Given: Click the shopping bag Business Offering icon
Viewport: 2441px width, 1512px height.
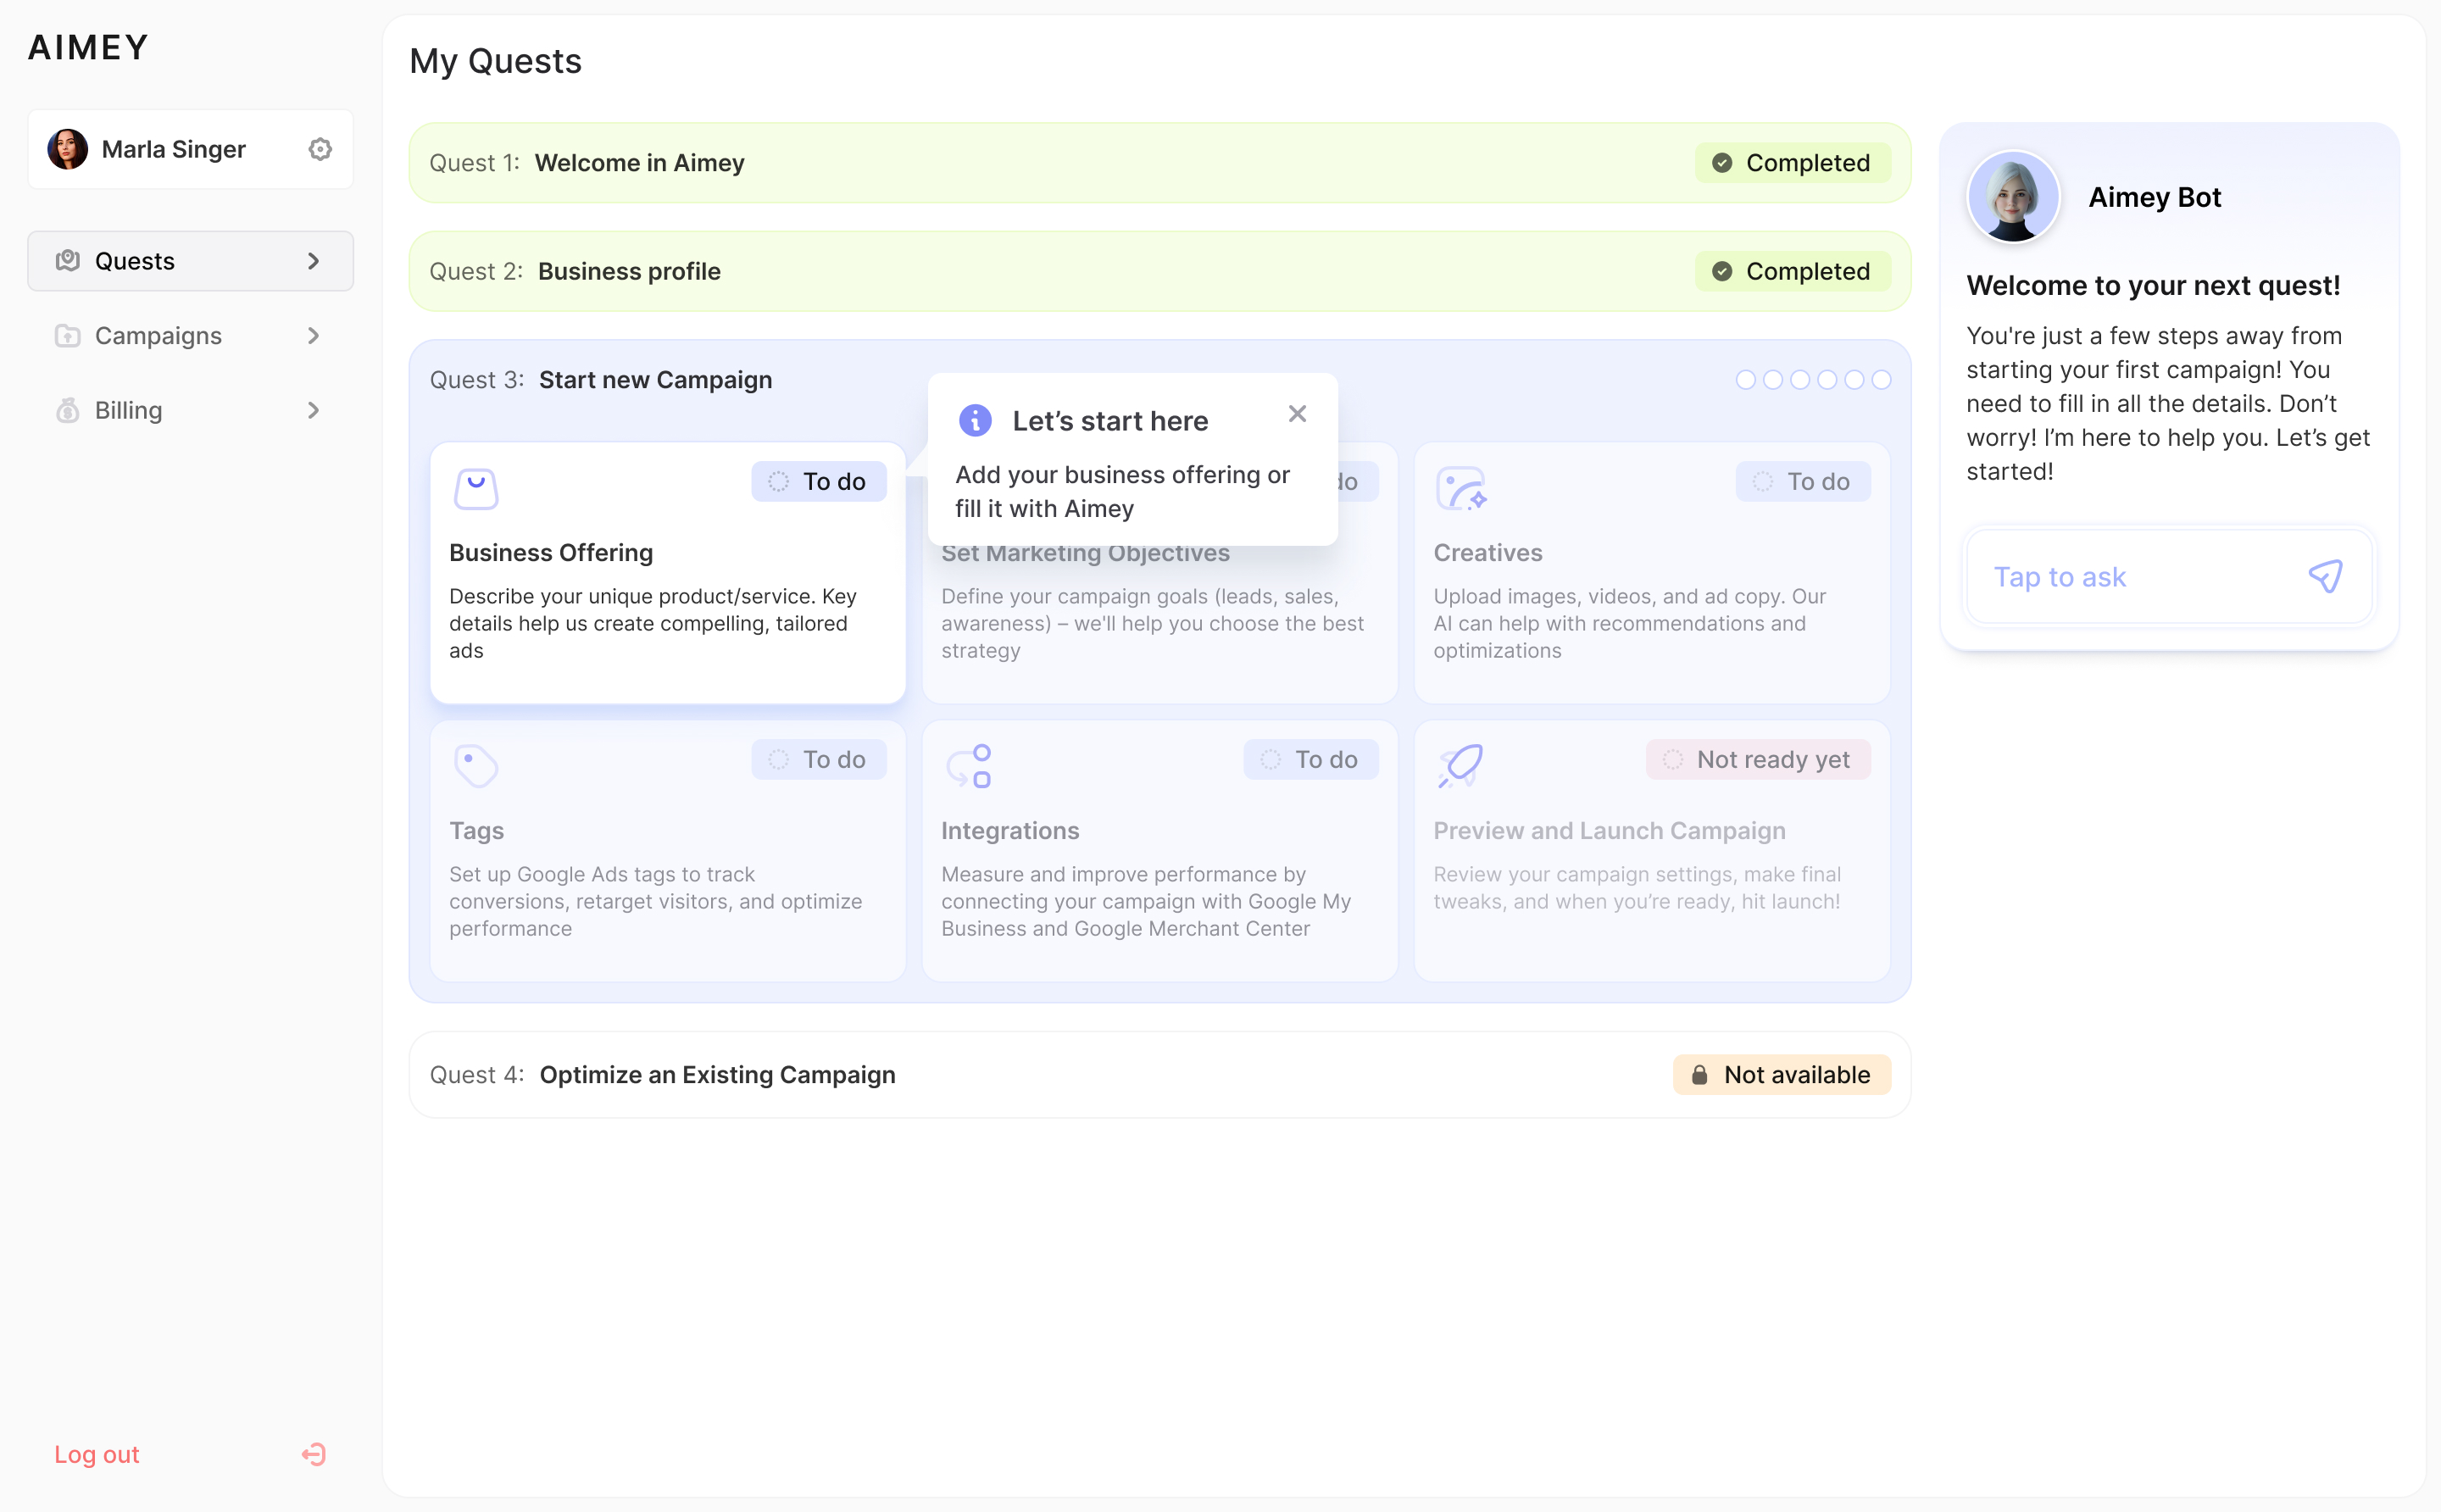Looking at the screenshot, I should click(x=476, y=489).
